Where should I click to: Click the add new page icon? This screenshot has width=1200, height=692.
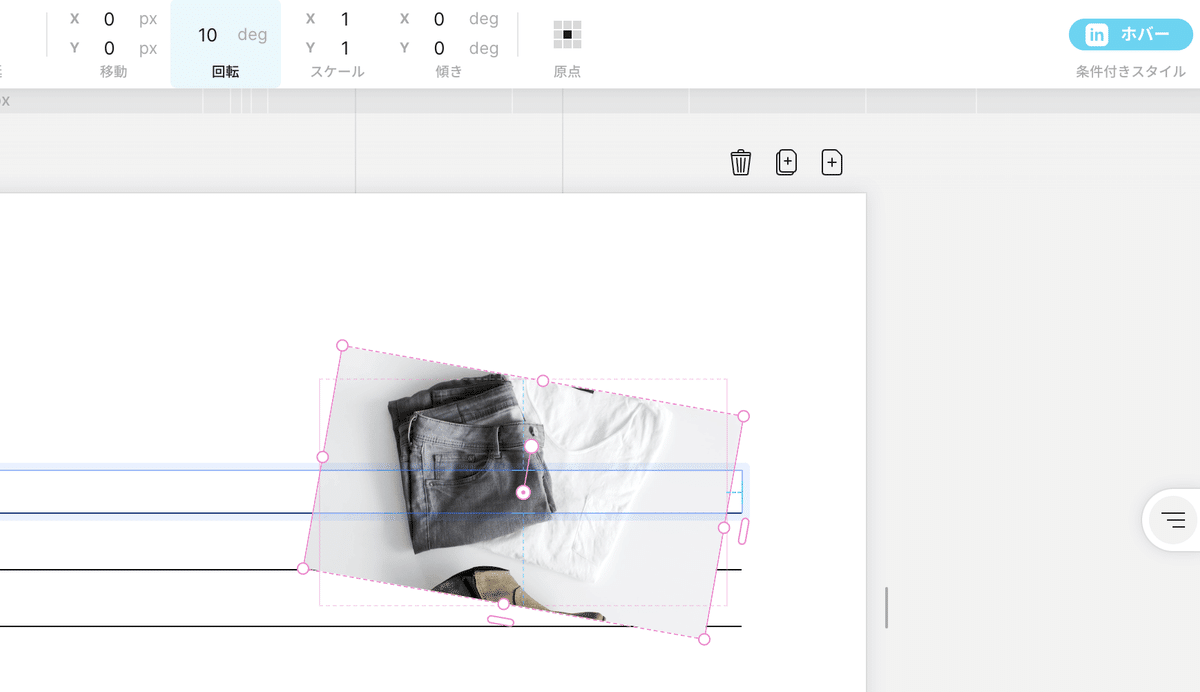point(832,162)
